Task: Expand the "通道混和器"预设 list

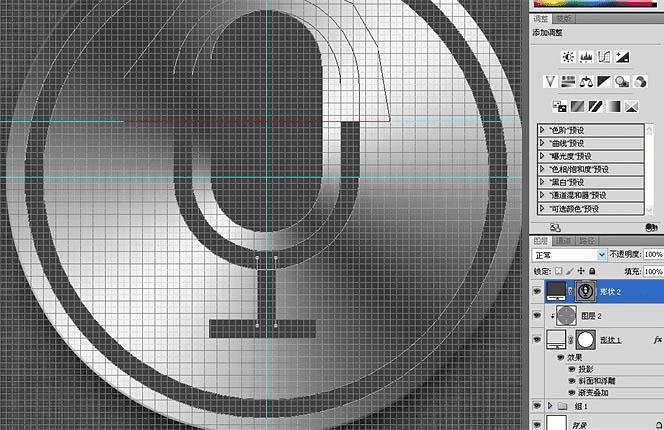Action: (542, 195)
